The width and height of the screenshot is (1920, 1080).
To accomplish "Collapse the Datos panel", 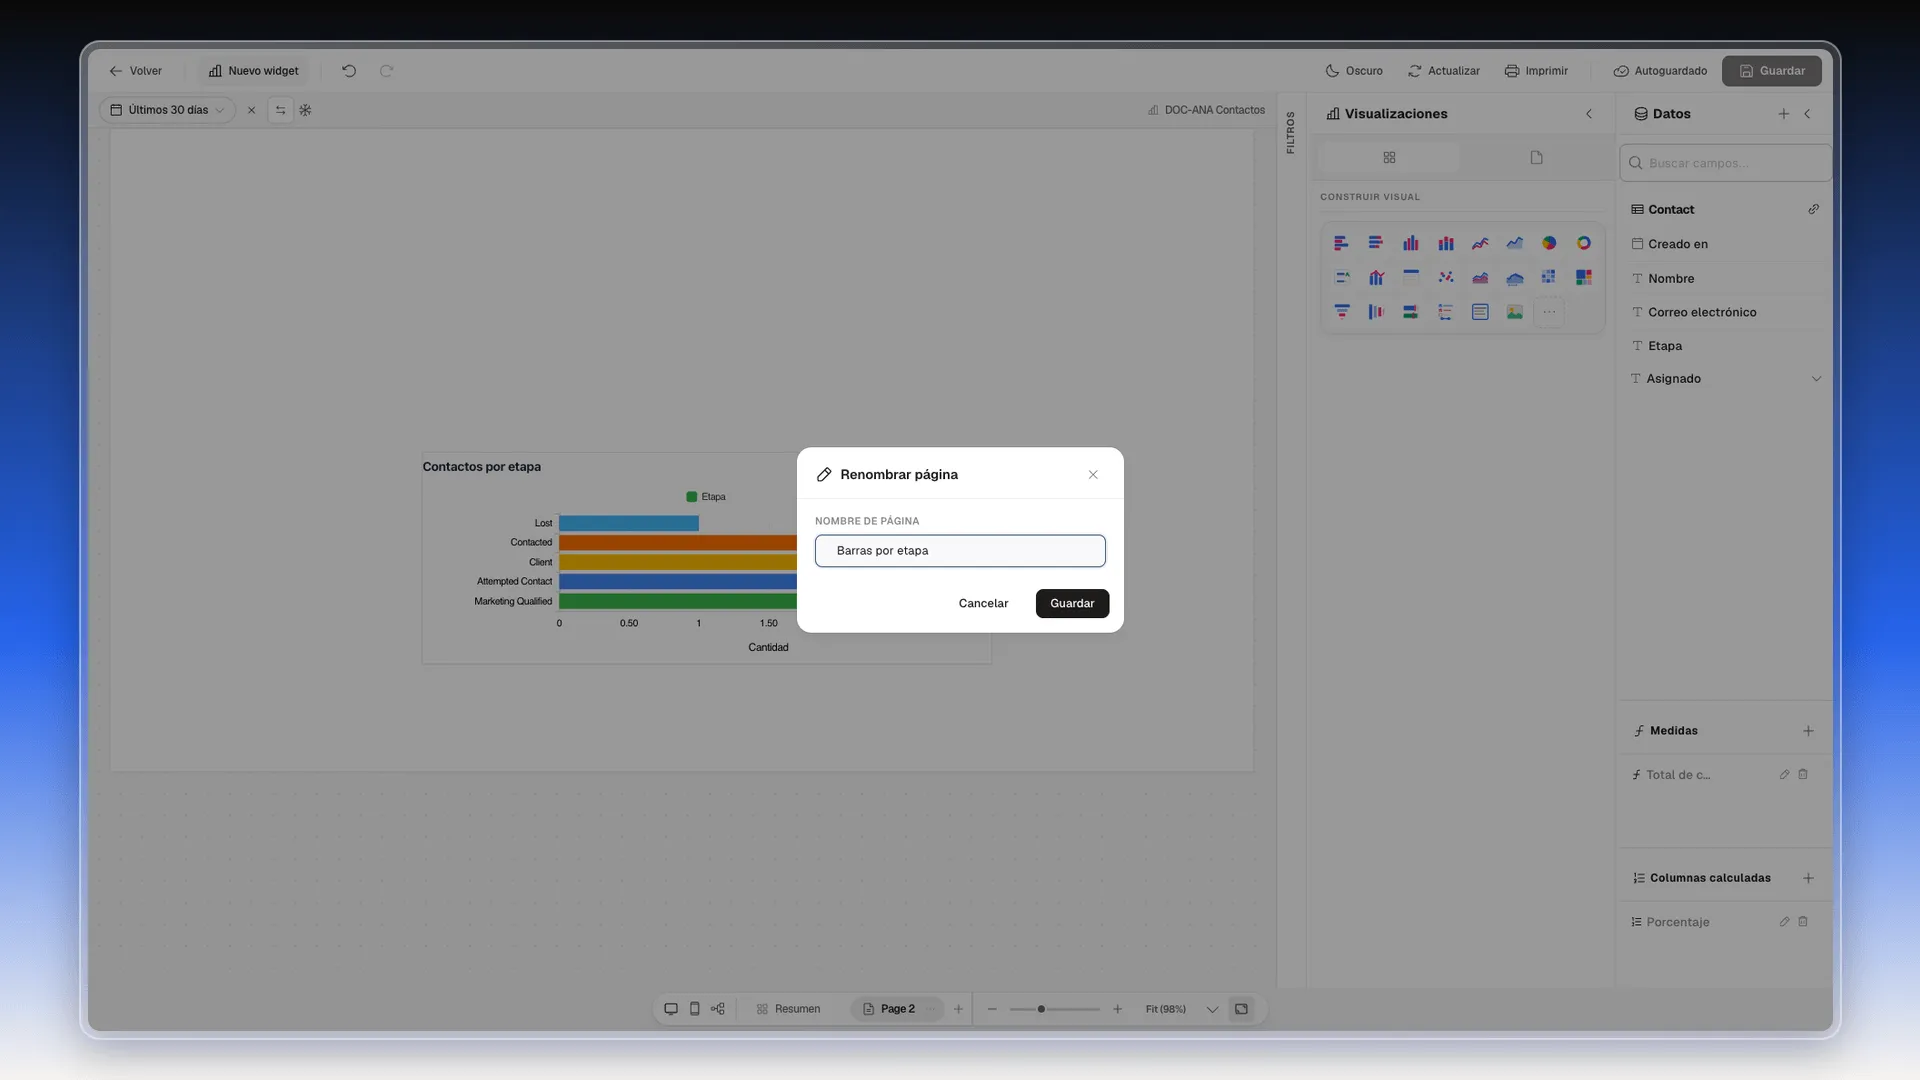I will [1808, 114].
